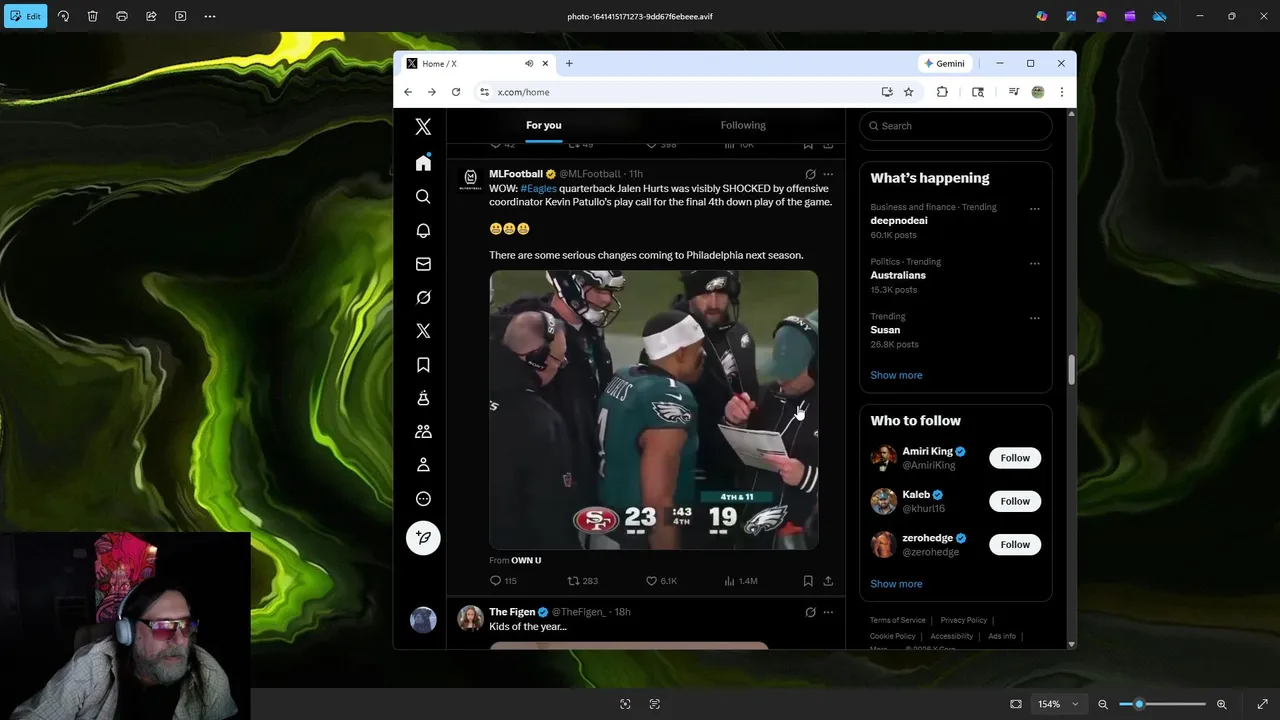This screenshot has height=720, width=1280.
Task: Click Grok icon on the MLFootball post
Action: [x=810, y=174]
